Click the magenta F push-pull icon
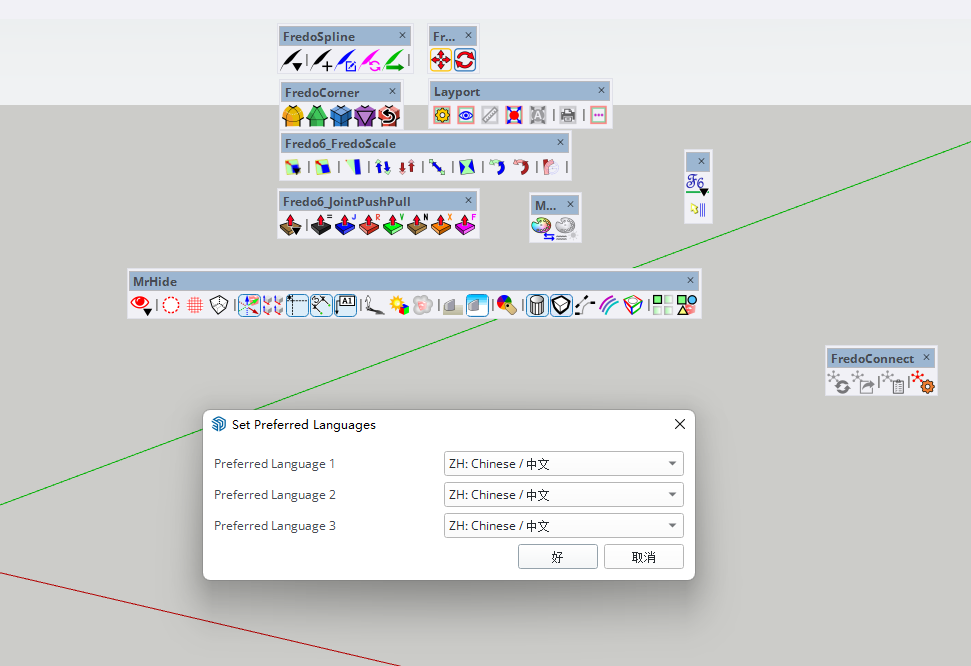 (465, 226)
